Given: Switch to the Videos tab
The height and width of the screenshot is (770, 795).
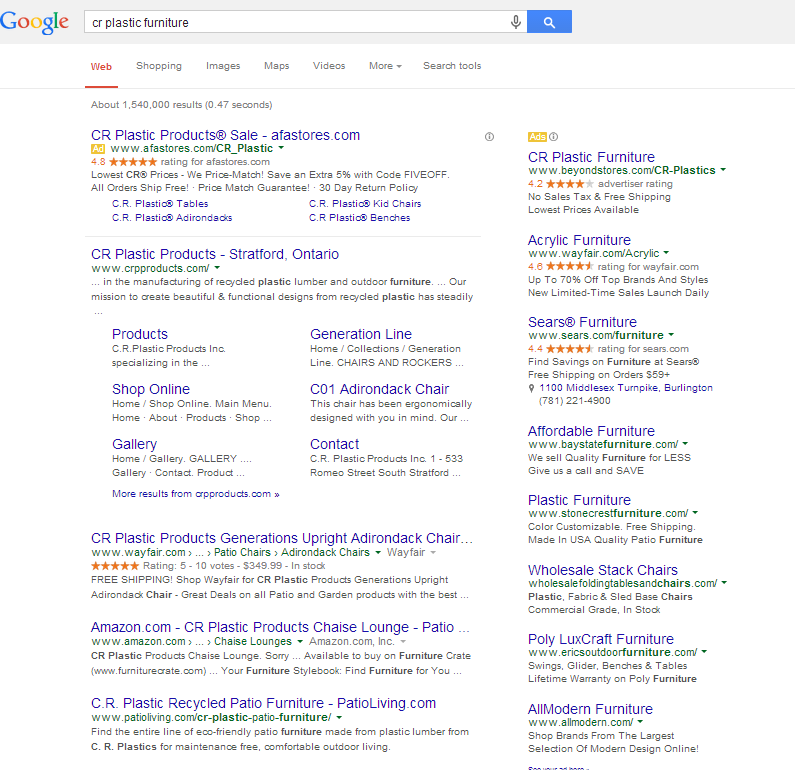Looking at the screenshot, I should coord(329,66).
